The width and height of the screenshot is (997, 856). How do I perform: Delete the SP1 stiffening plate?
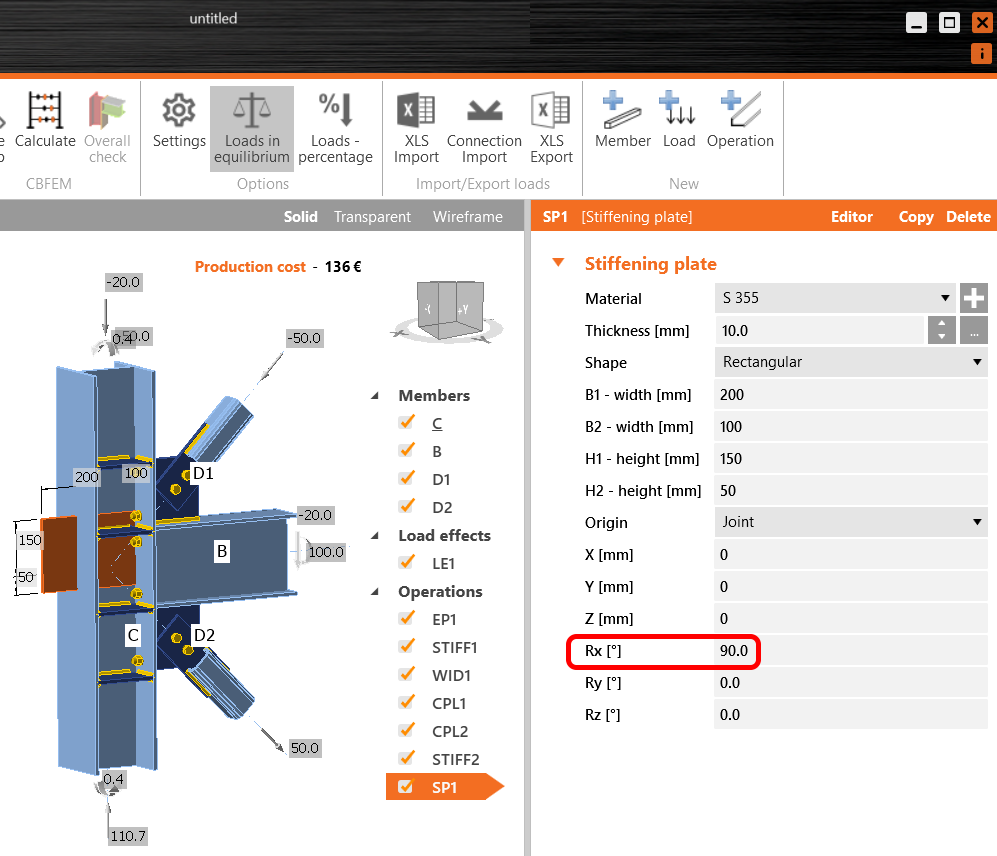[x=968, y=216]
